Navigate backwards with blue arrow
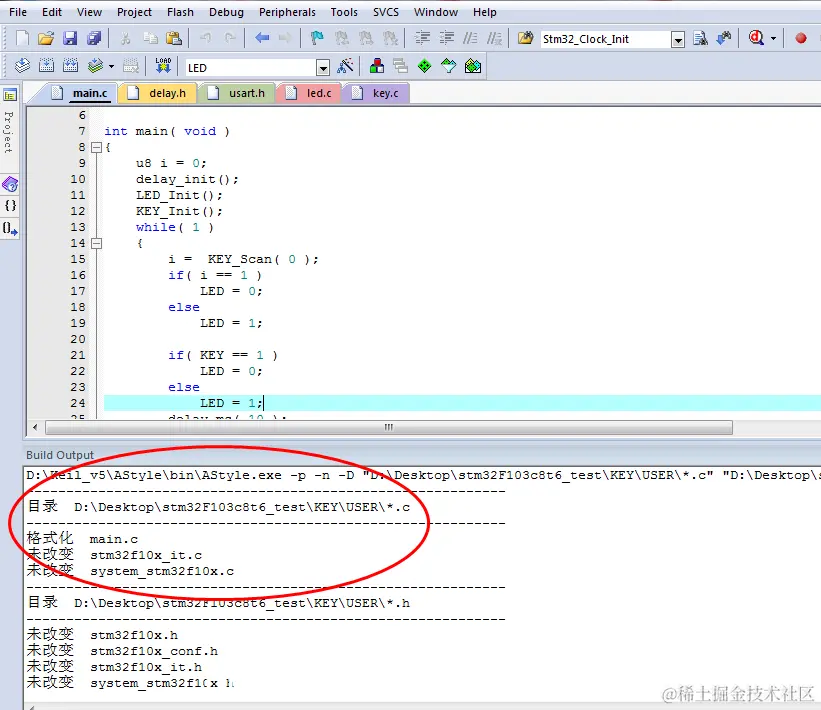Image resolution: width=821 pixels, height=710 pixels. 262,38
